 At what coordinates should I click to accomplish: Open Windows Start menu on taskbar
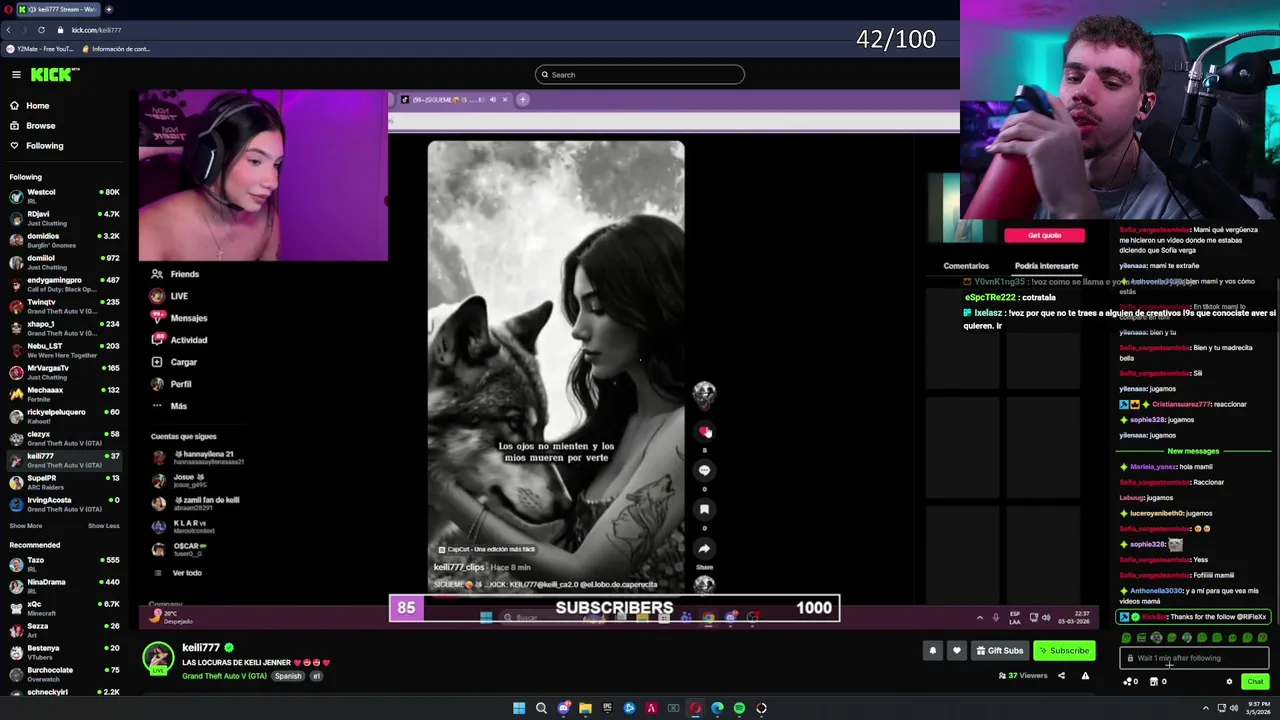[x=519, y=708]
